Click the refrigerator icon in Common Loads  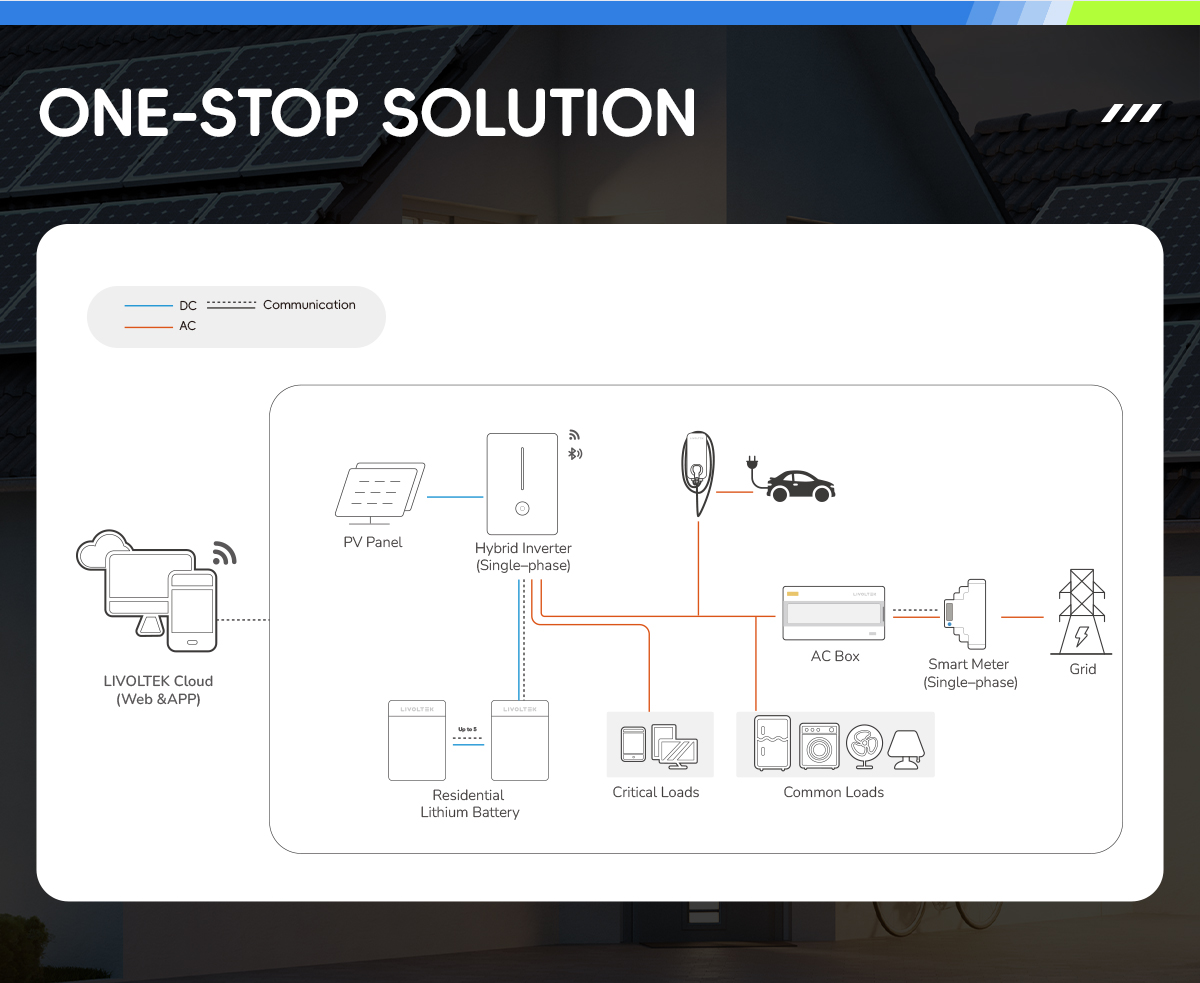pyautogui.click(x=773, y=743)
